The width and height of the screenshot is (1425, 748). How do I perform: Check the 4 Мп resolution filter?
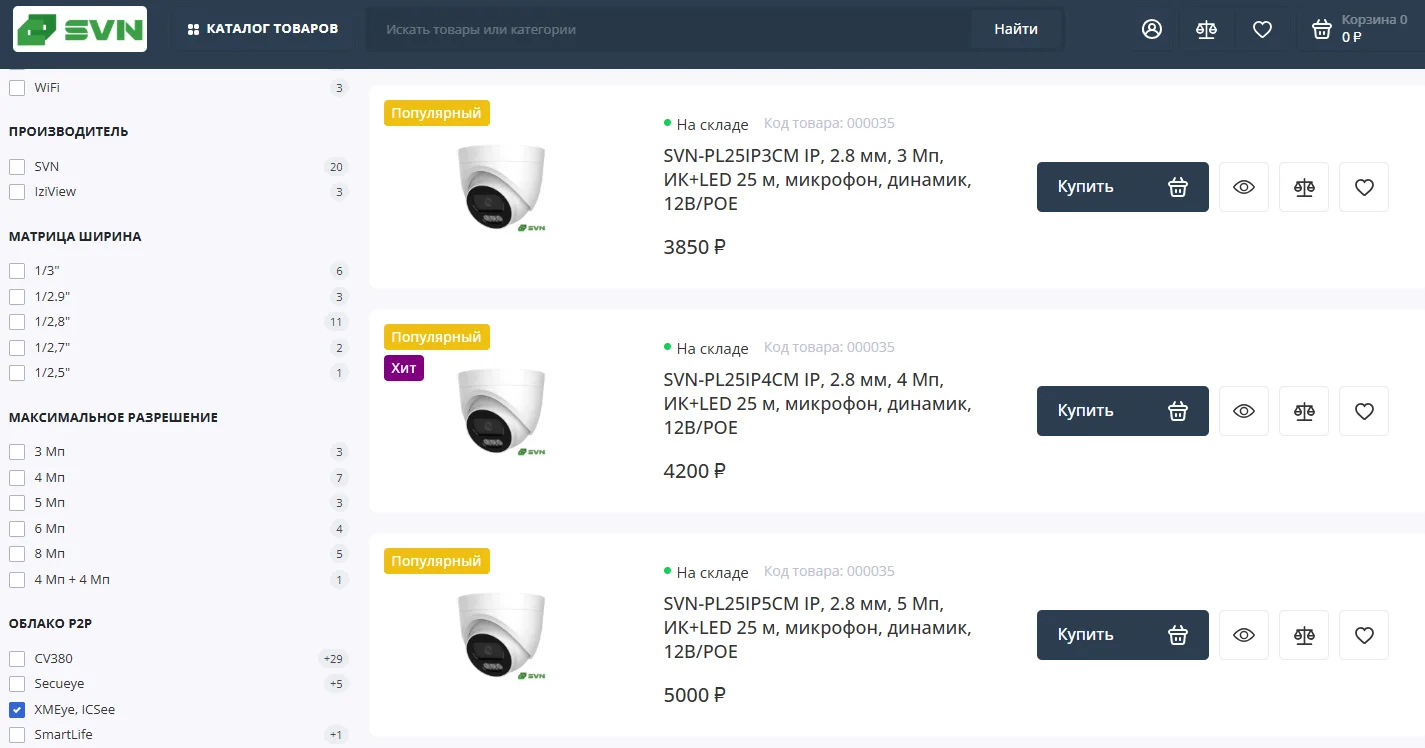click(17, 477)
